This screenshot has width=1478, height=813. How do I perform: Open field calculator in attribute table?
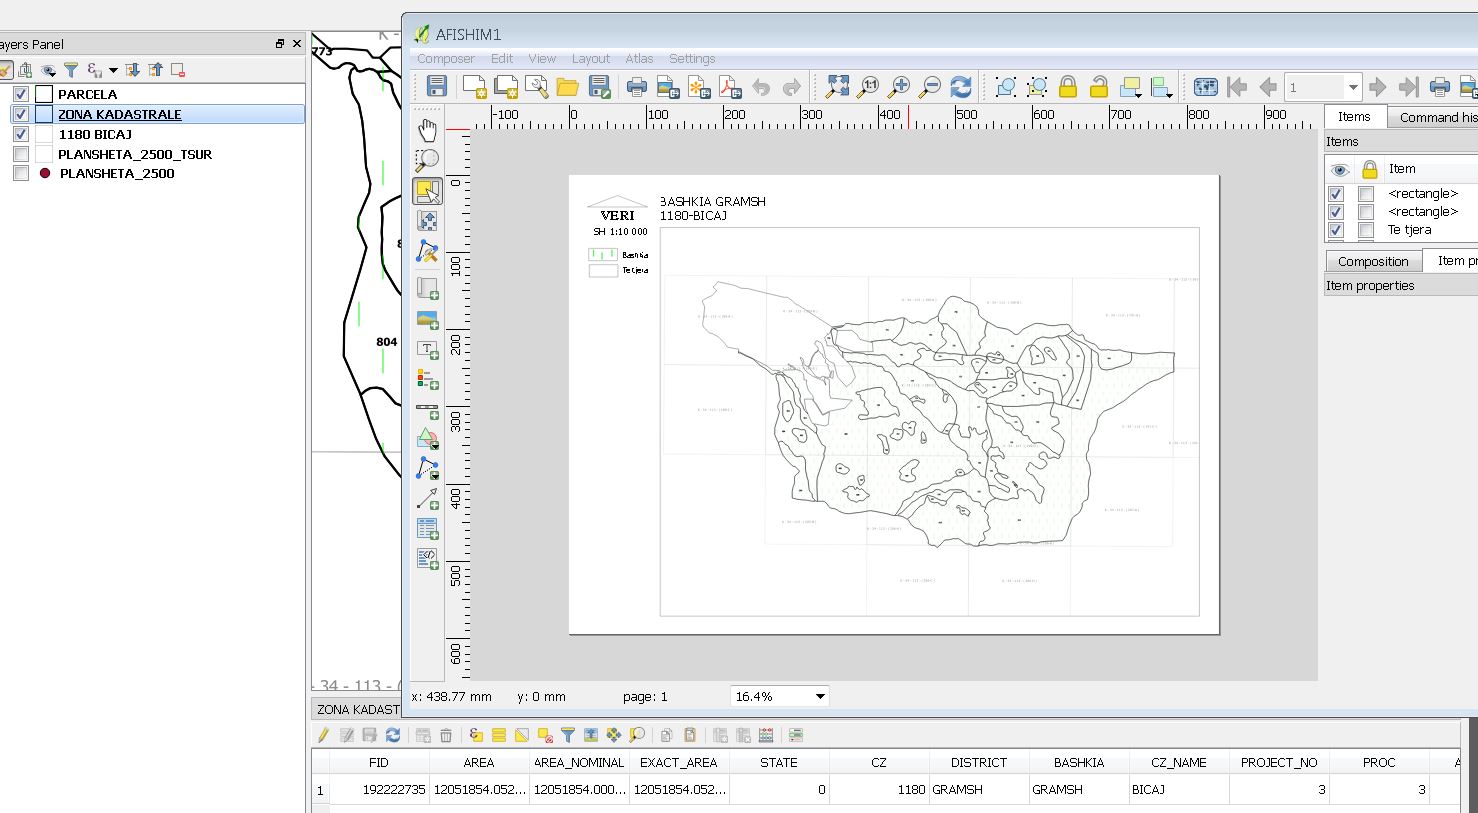coord(766,735)
